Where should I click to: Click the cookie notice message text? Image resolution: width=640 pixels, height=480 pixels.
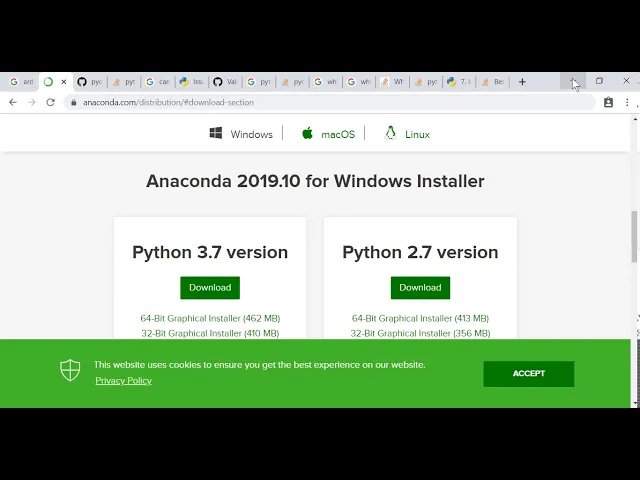tap(260, 365)
